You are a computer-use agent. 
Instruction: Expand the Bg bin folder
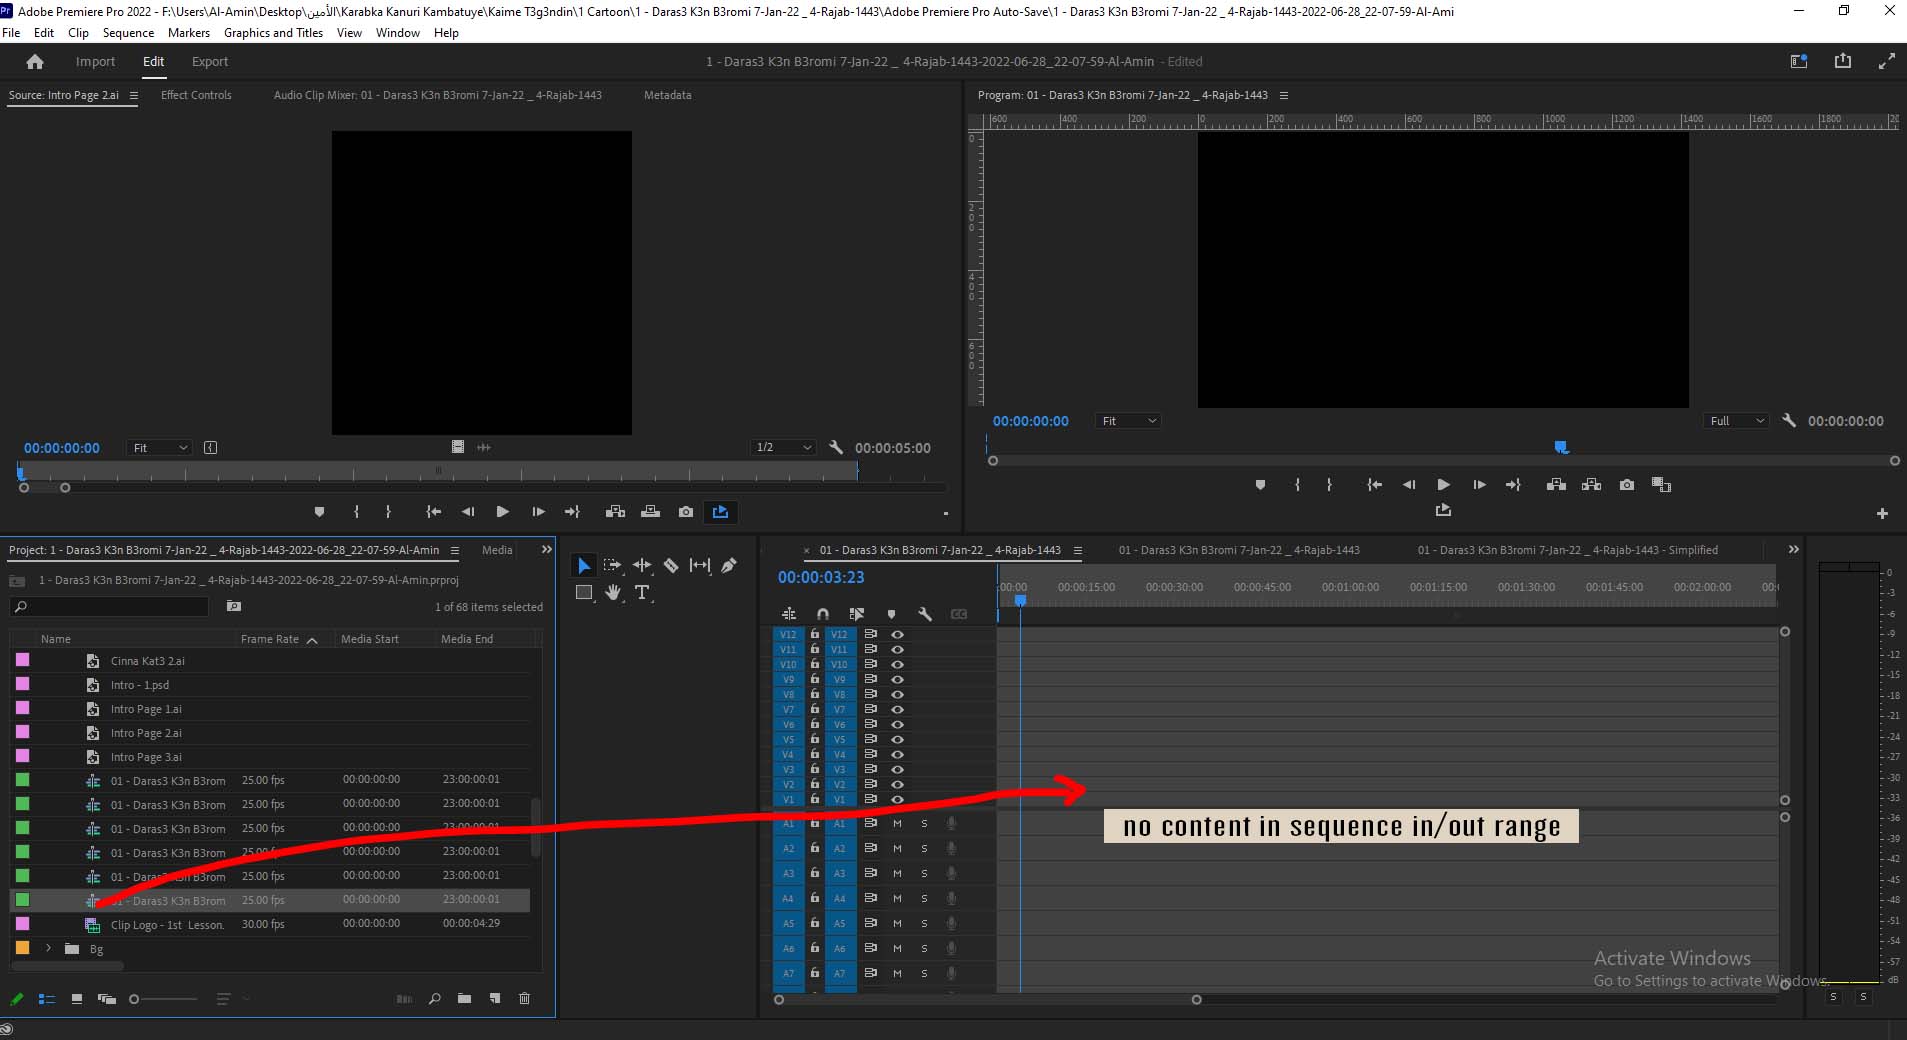point(48,948)
